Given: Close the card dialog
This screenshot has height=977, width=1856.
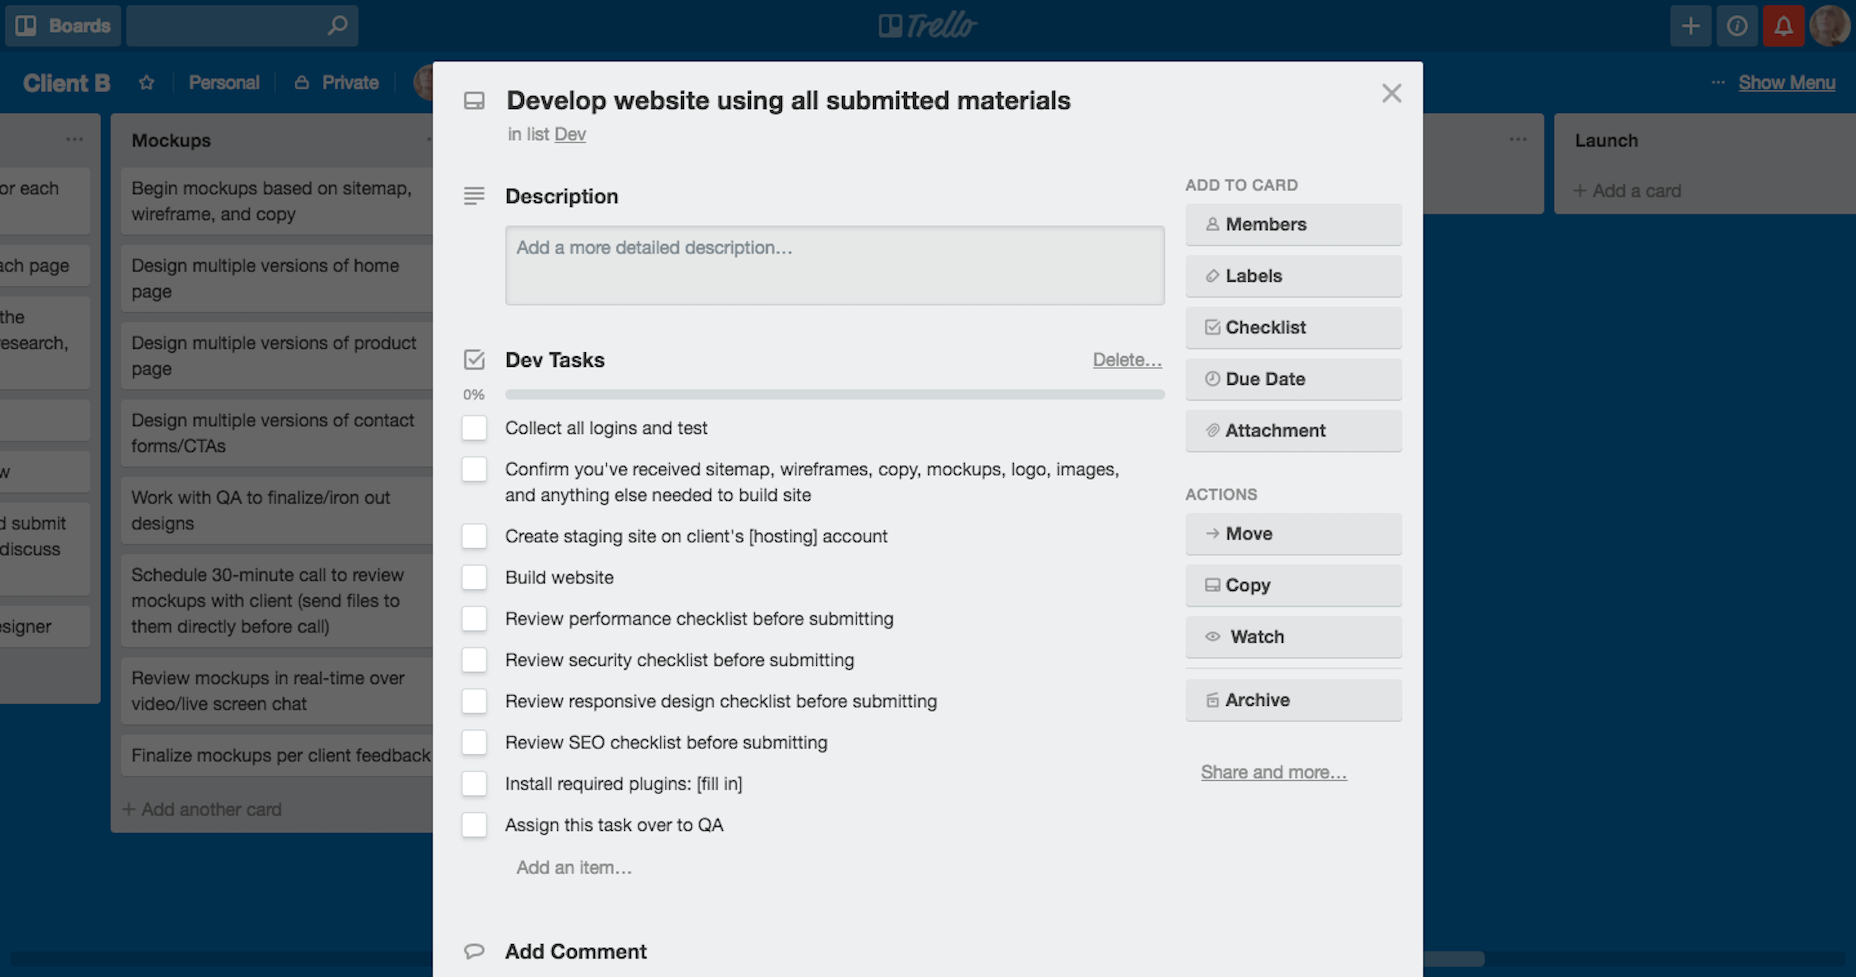Looking at the screenshot, I should tap(1391, 93).
